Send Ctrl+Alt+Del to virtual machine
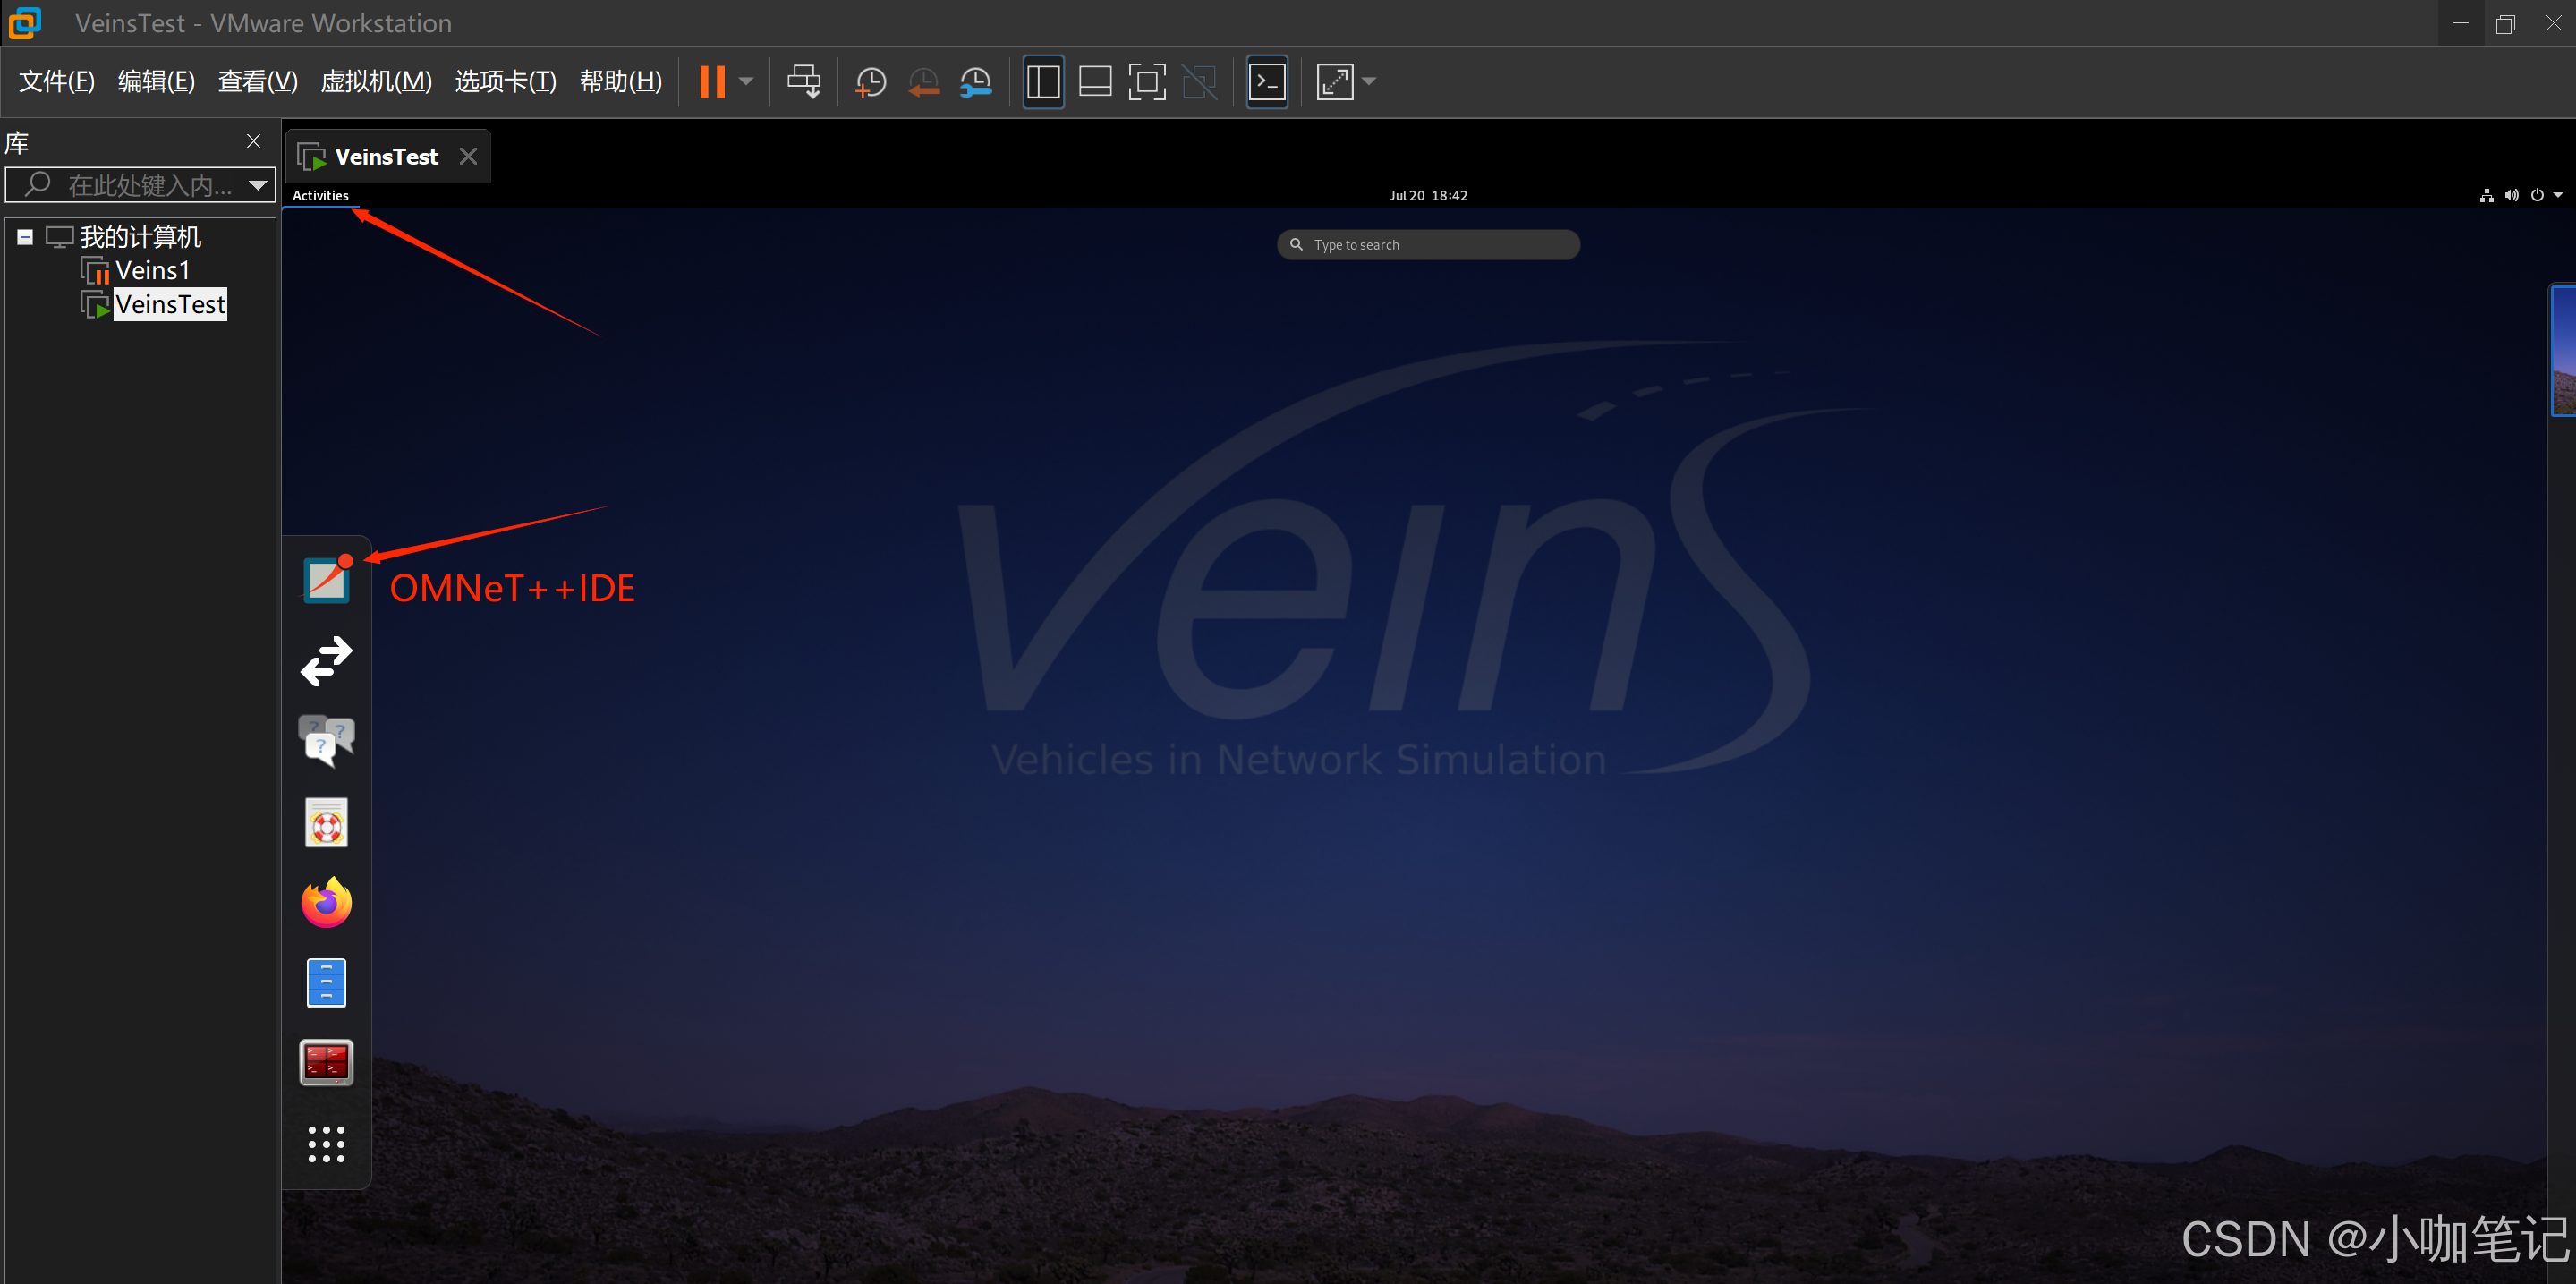Screen dimensions: 2576x1284 (803, 82)
